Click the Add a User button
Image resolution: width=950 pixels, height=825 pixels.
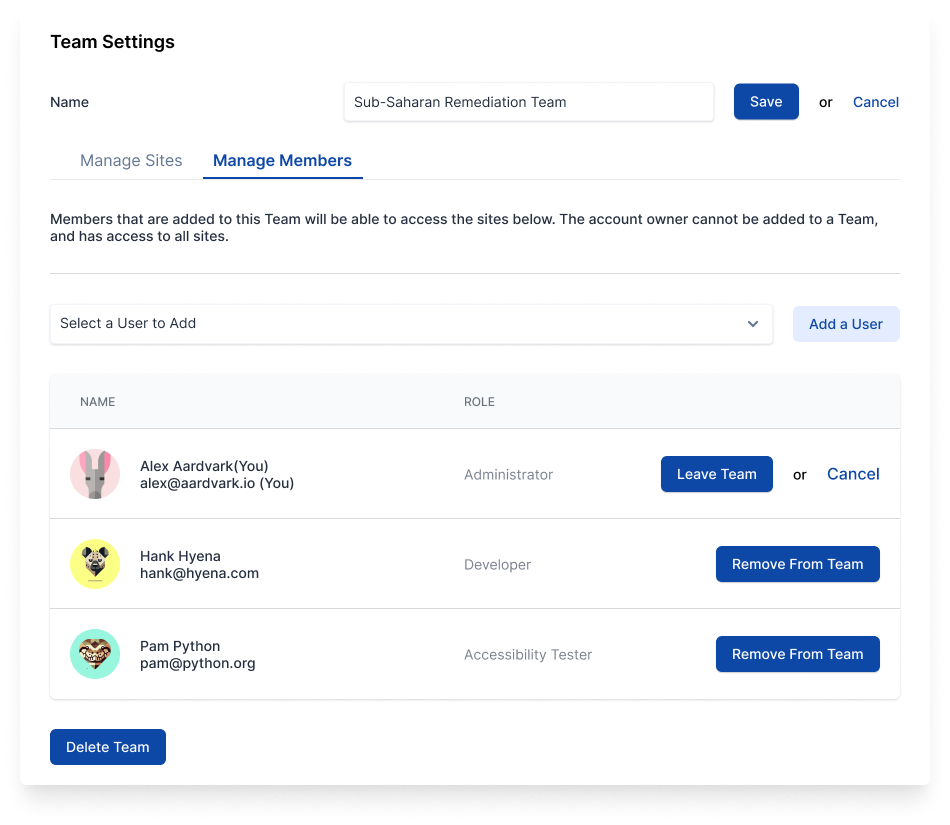pos(846,324)
